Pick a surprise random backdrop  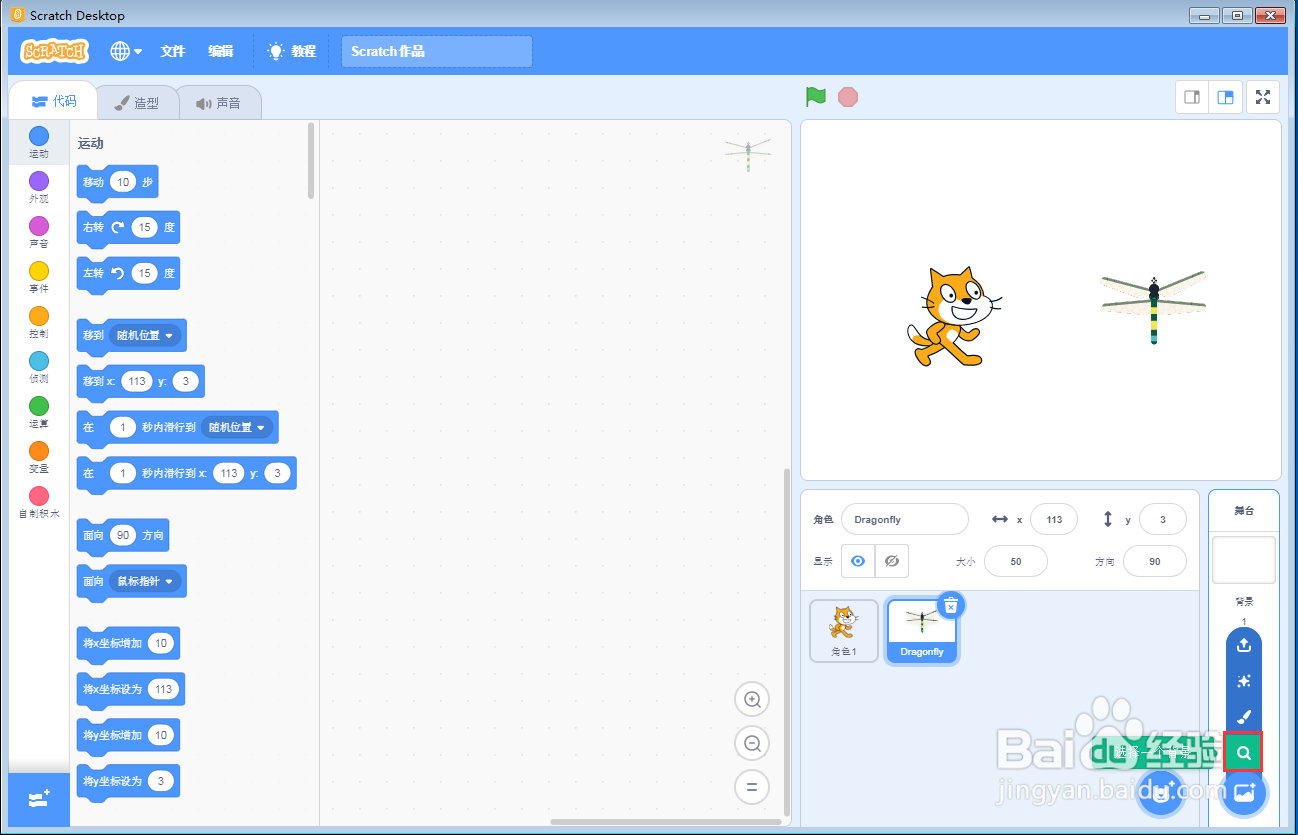point(1244,681)
